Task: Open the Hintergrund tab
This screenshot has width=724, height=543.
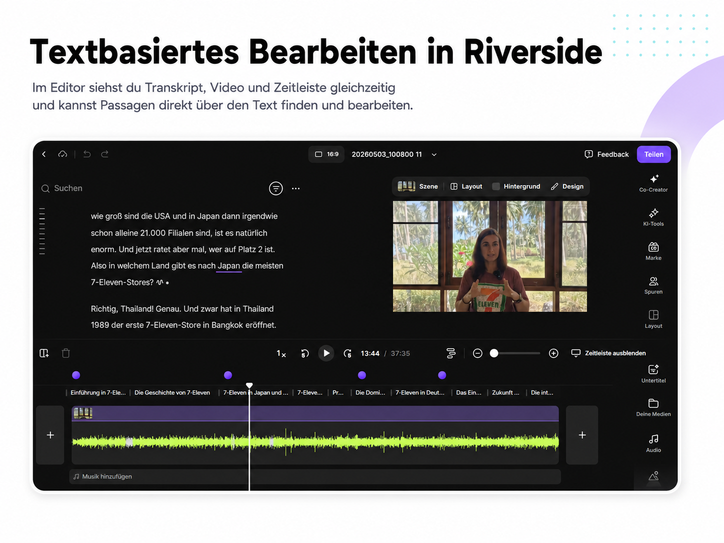Action: 516,187
